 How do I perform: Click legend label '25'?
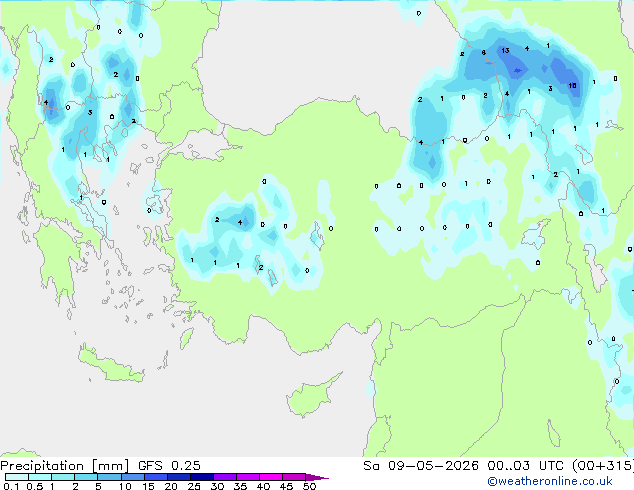point(194,486)
